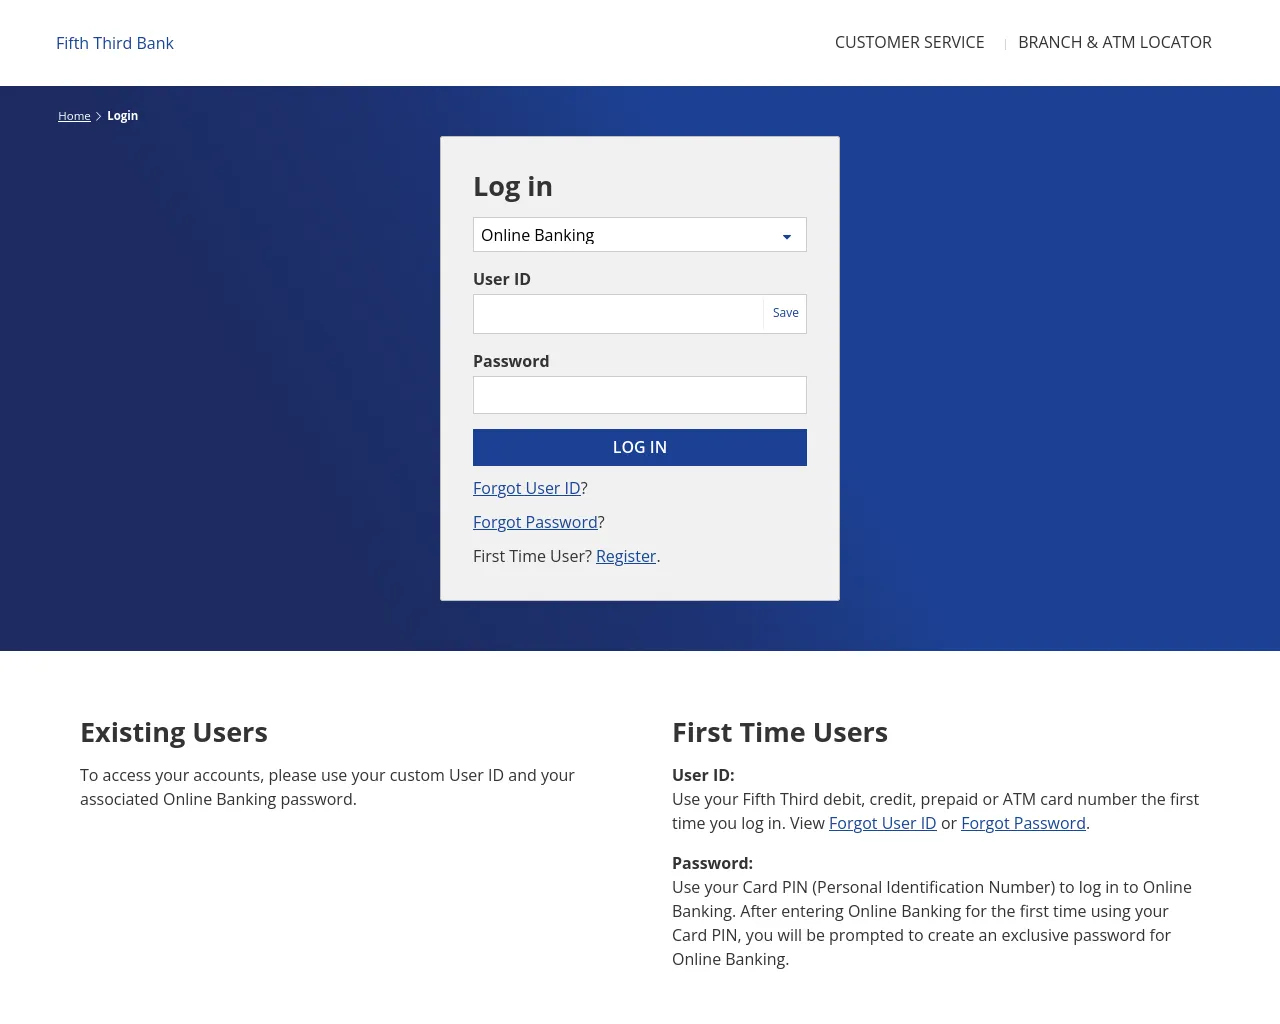The width and height of the screenshot is (1280, 1024).
Task: Toggle Save User ID option
Action: [786, 313]
